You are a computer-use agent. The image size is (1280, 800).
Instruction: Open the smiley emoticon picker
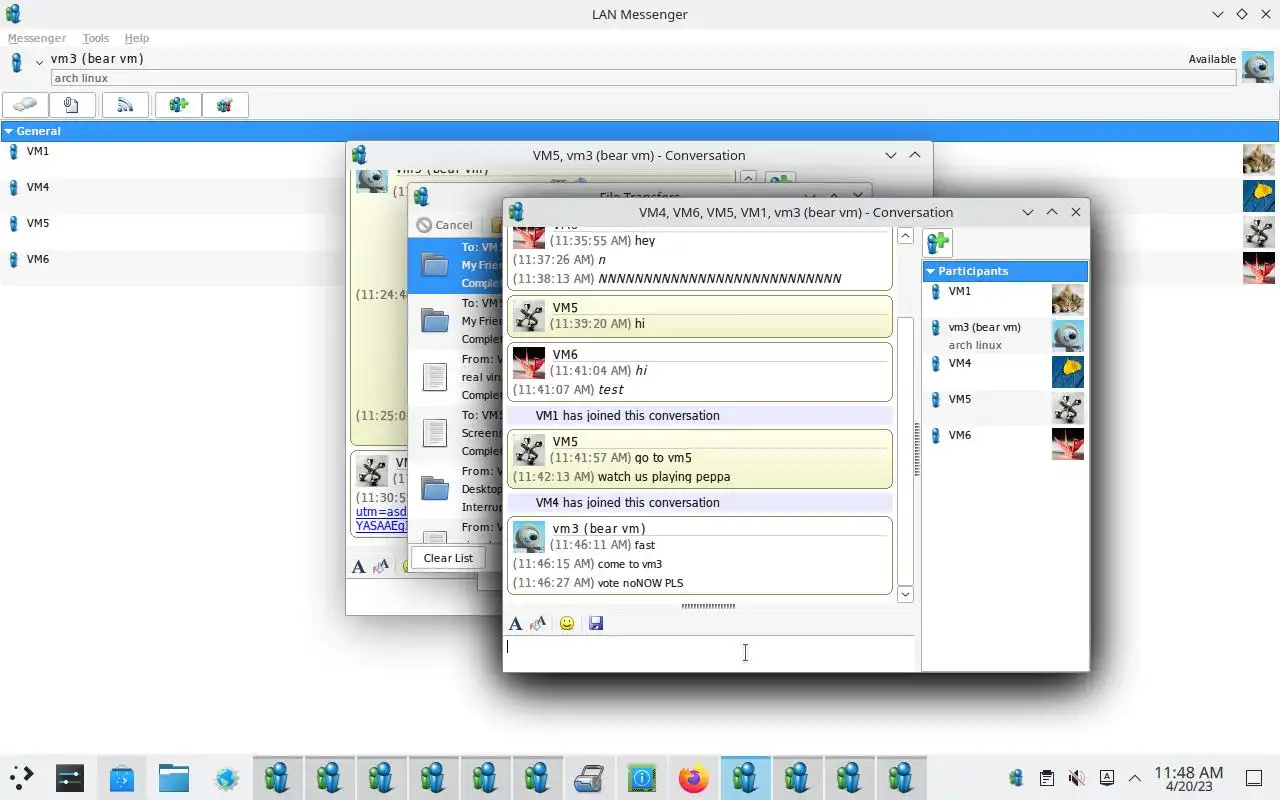coord(567,623)
